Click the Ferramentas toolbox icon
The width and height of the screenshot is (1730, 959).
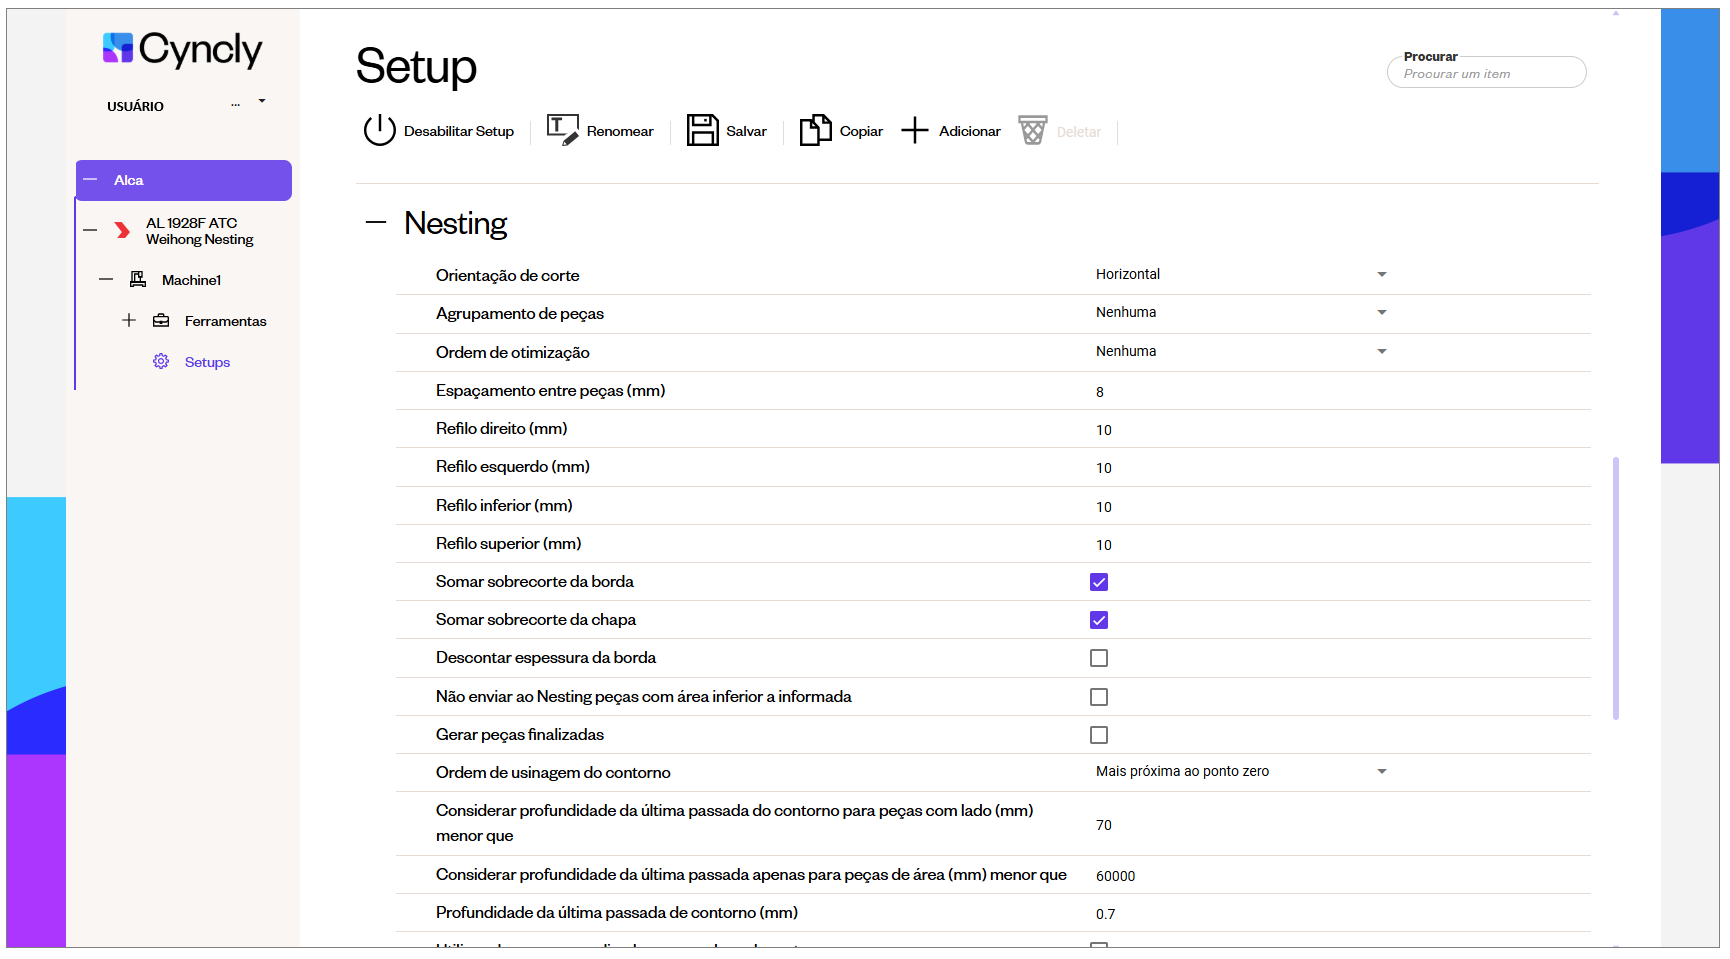[161, 320]
